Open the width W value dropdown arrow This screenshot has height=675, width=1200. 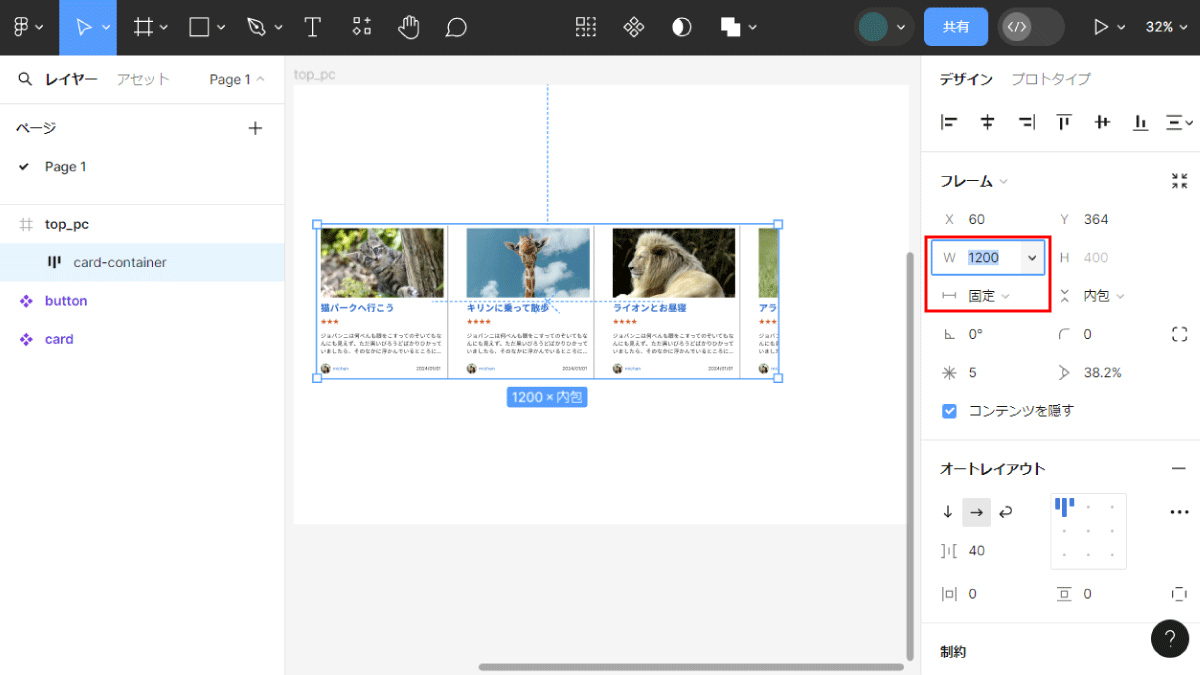click(1031, 258)
